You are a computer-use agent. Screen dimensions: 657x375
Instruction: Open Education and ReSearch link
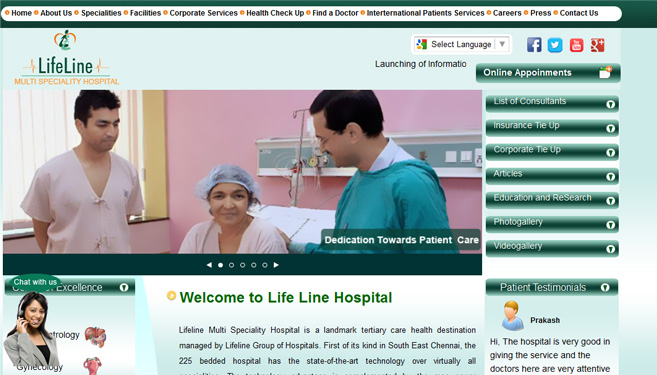[x=542, y=198]
